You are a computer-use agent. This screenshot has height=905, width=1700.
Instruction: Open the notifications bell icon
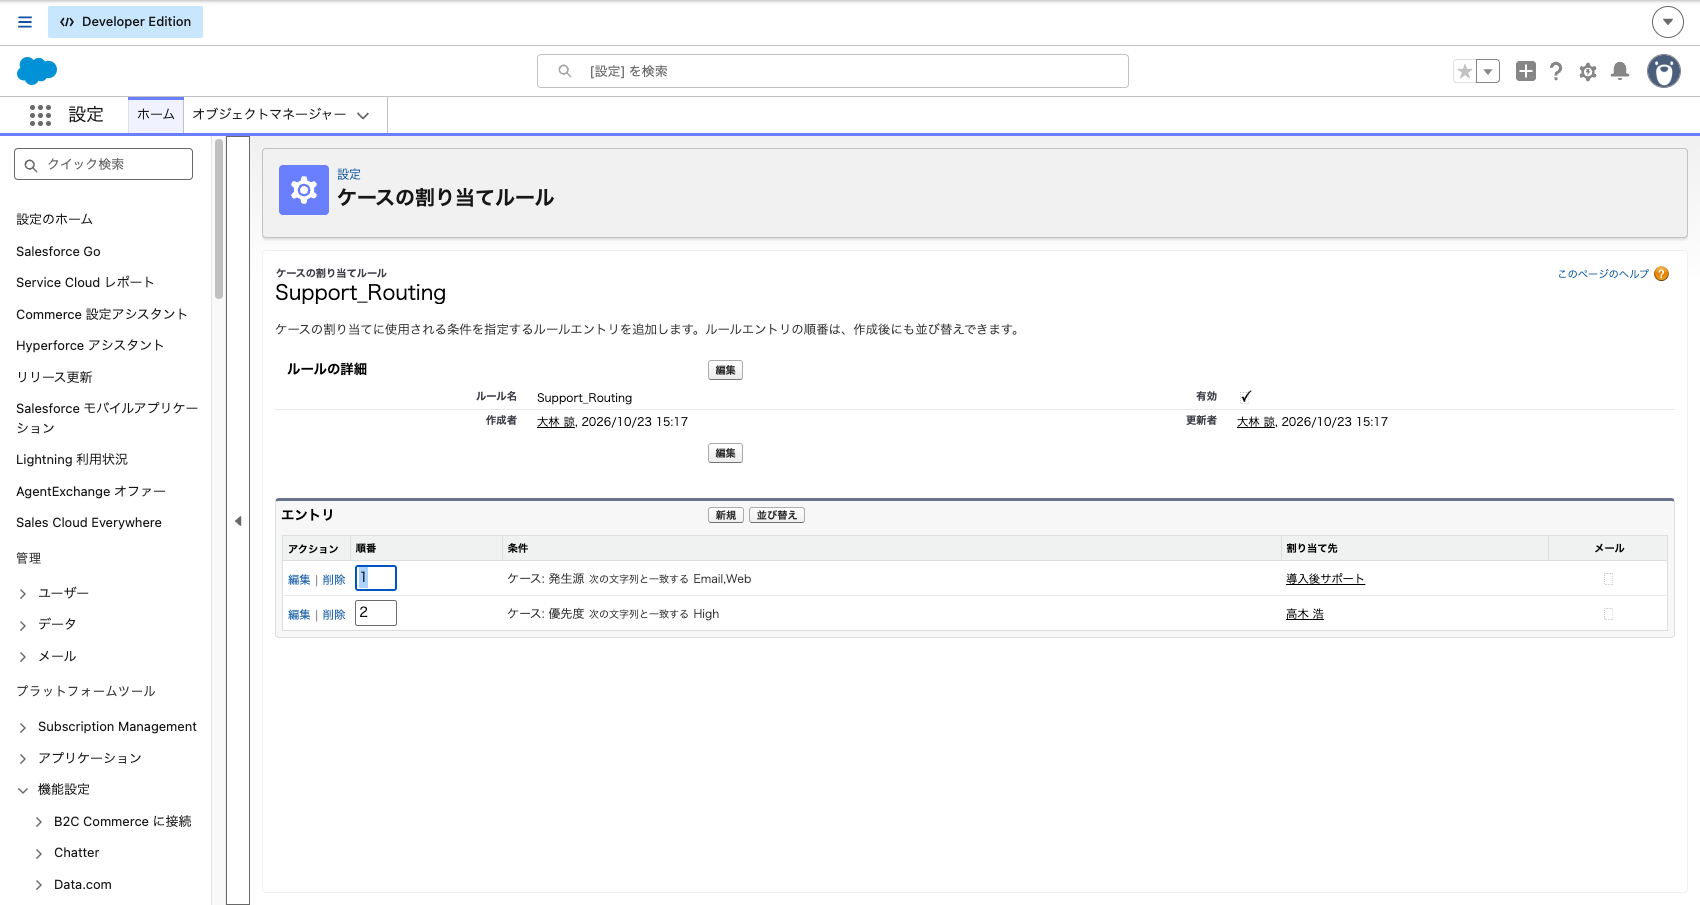pyautogui.click(x=1620, y=71)
